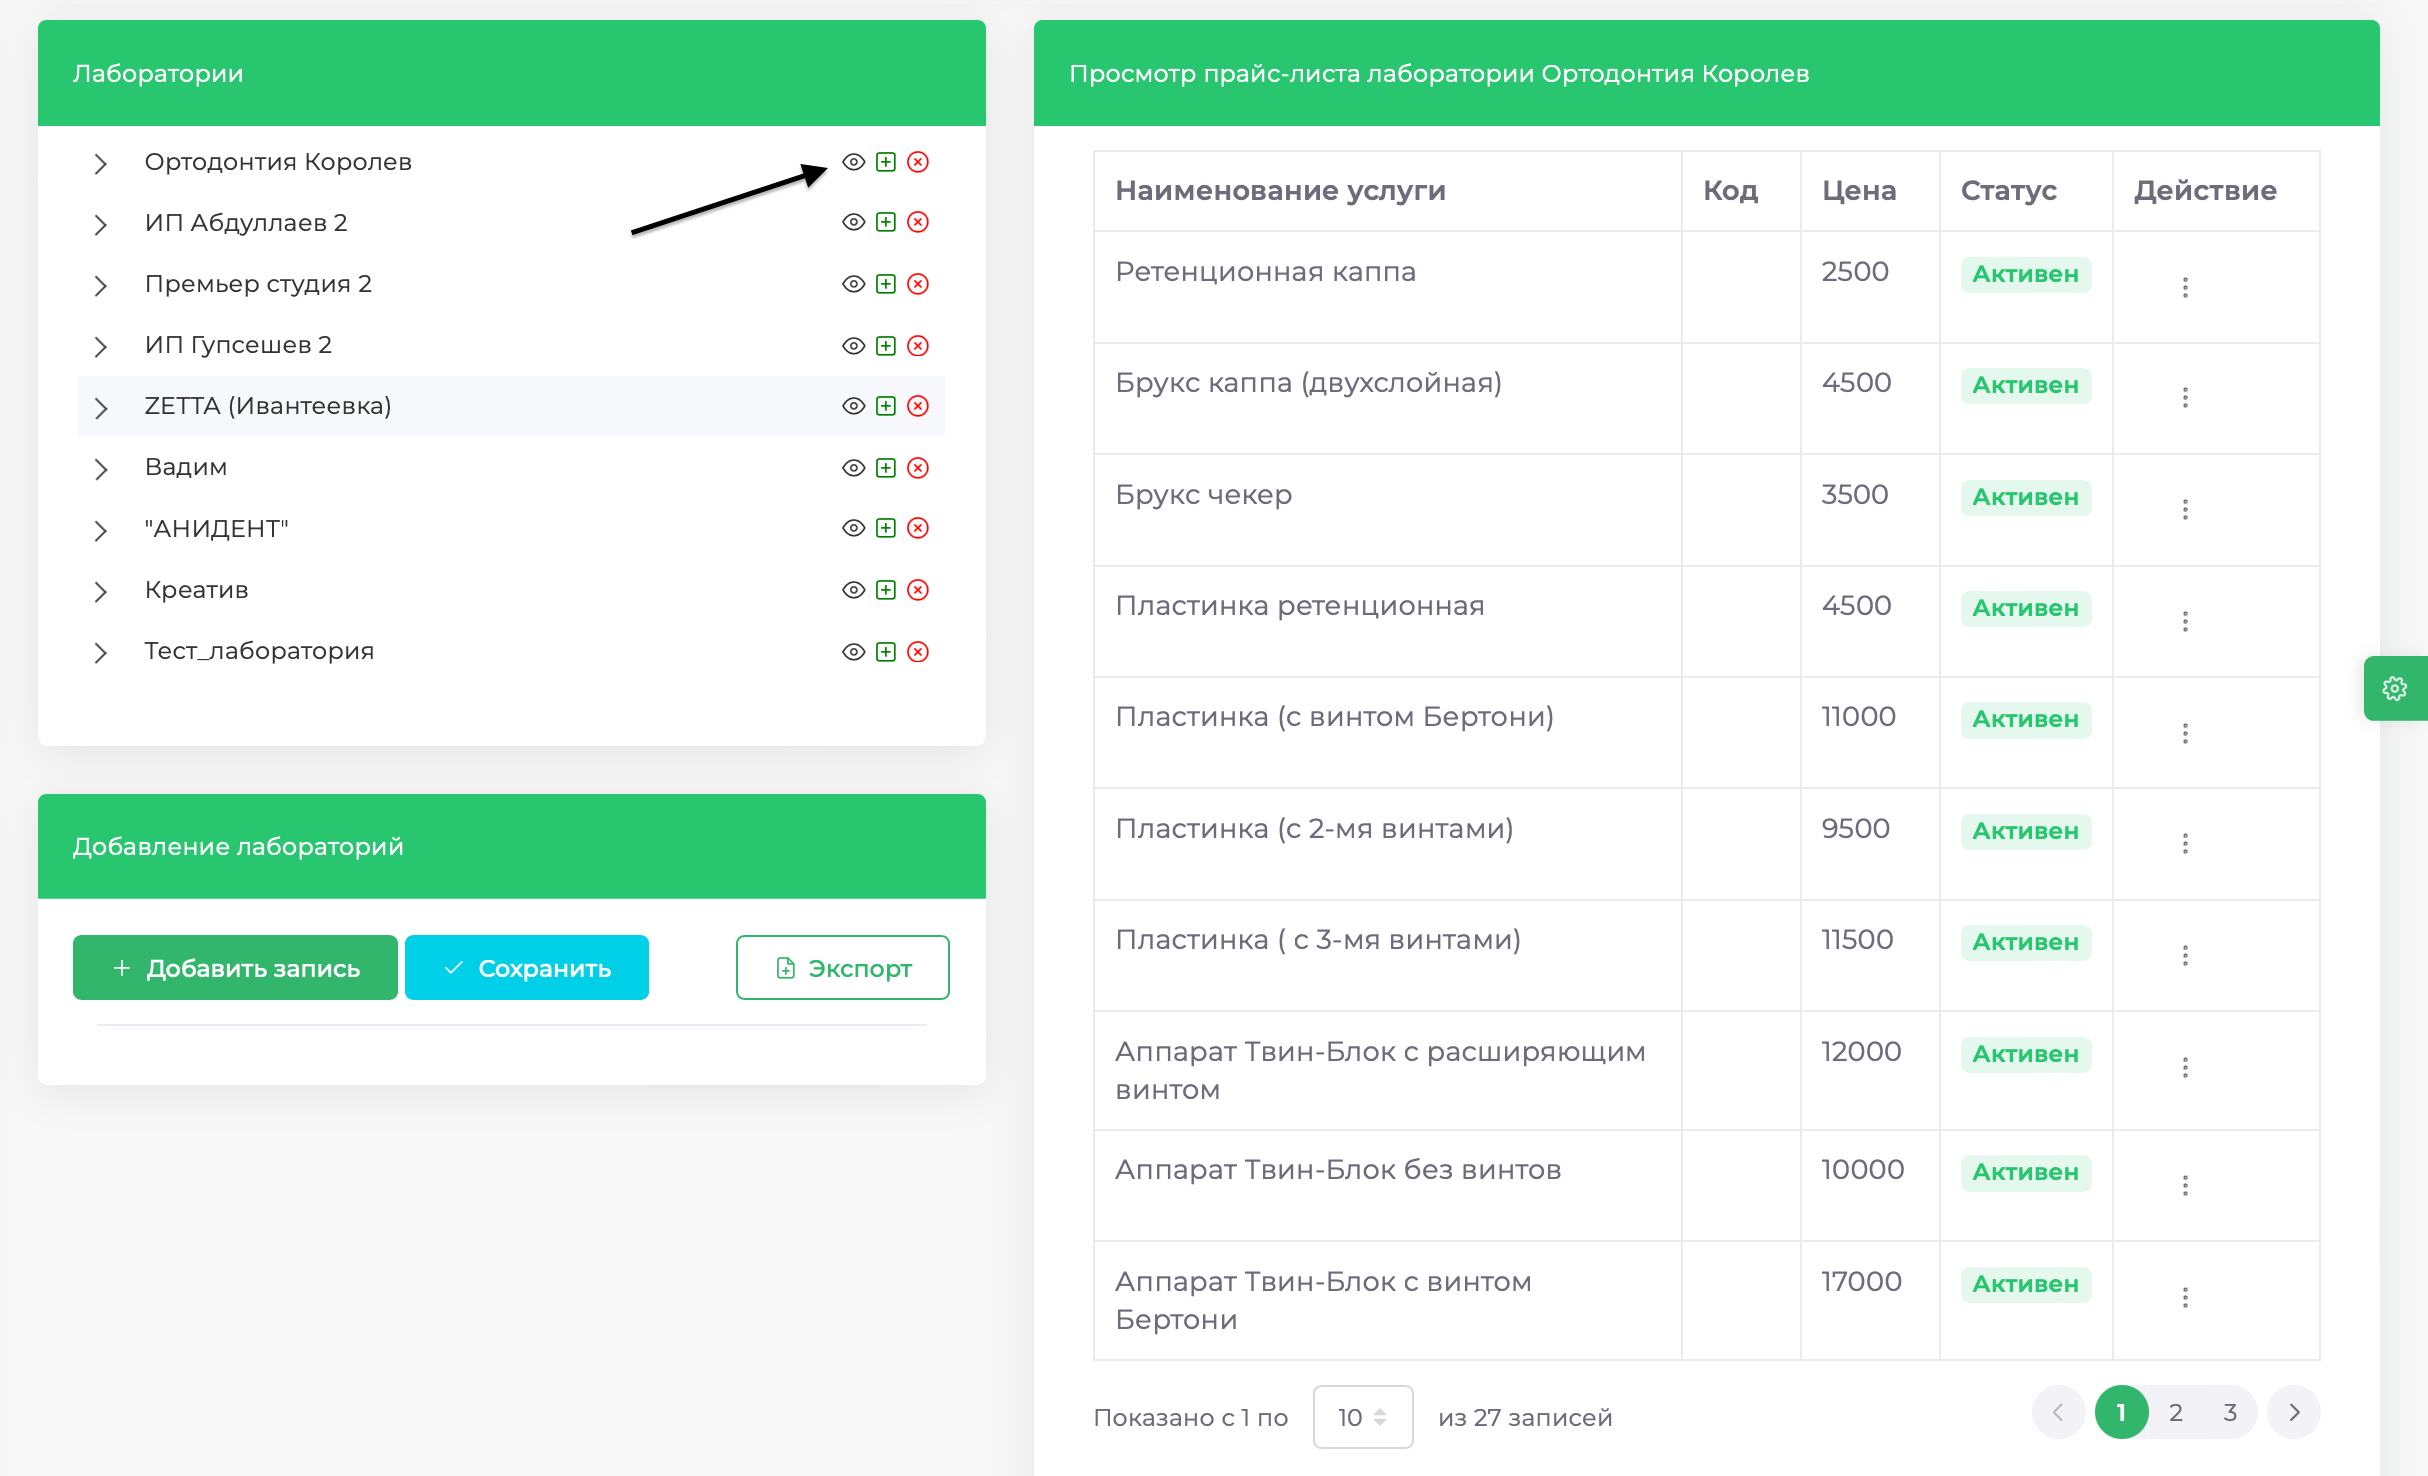Show price list for "АНИДЕНТ"

coord(853,528)
